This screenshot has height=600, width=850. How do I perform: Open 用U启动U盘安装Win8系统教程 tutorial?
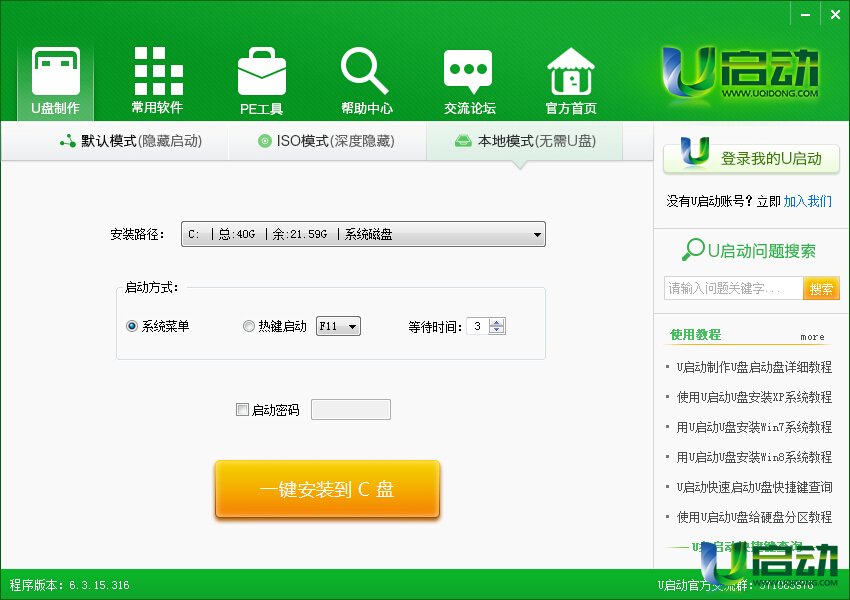tap(754, 457)
